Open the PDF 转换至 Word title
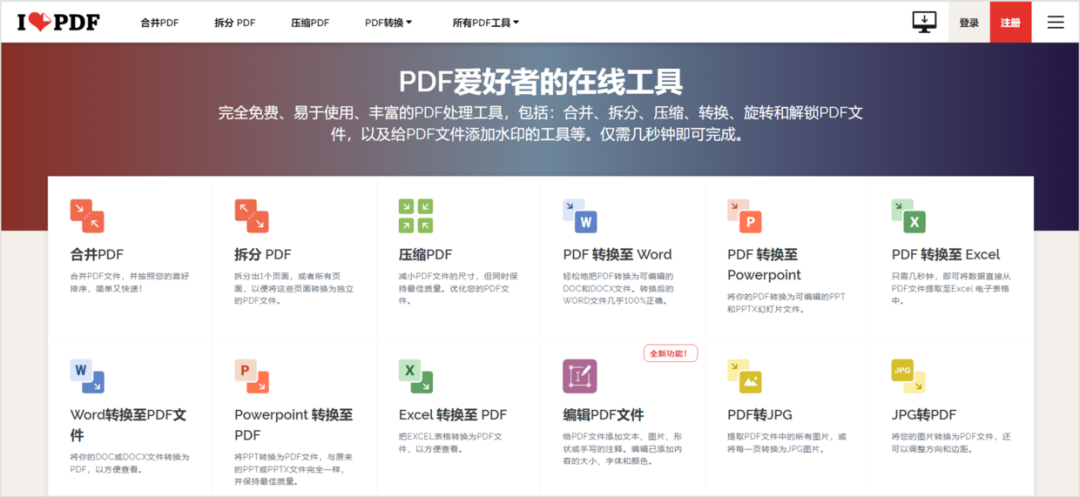The height and width of the screenshot is (497, 1080). (617, 255)
